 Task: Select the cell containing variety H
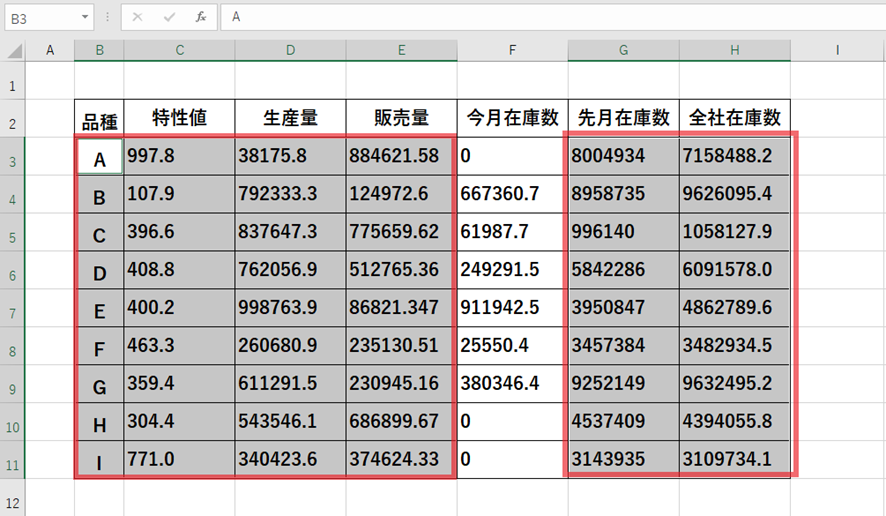pos(99,422)
